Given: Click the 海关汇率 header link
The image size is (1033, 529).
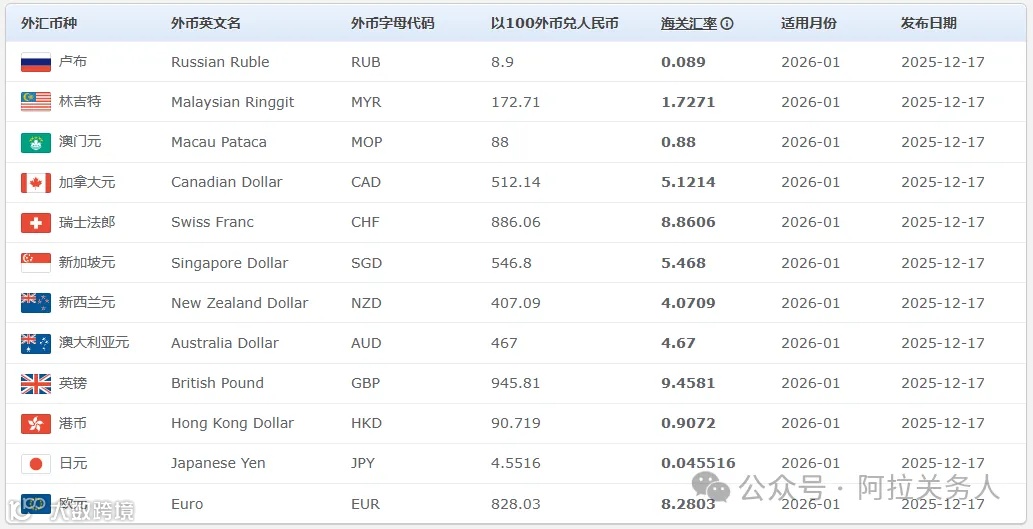Looking at the screenshot, I should [x=689, y=23].
